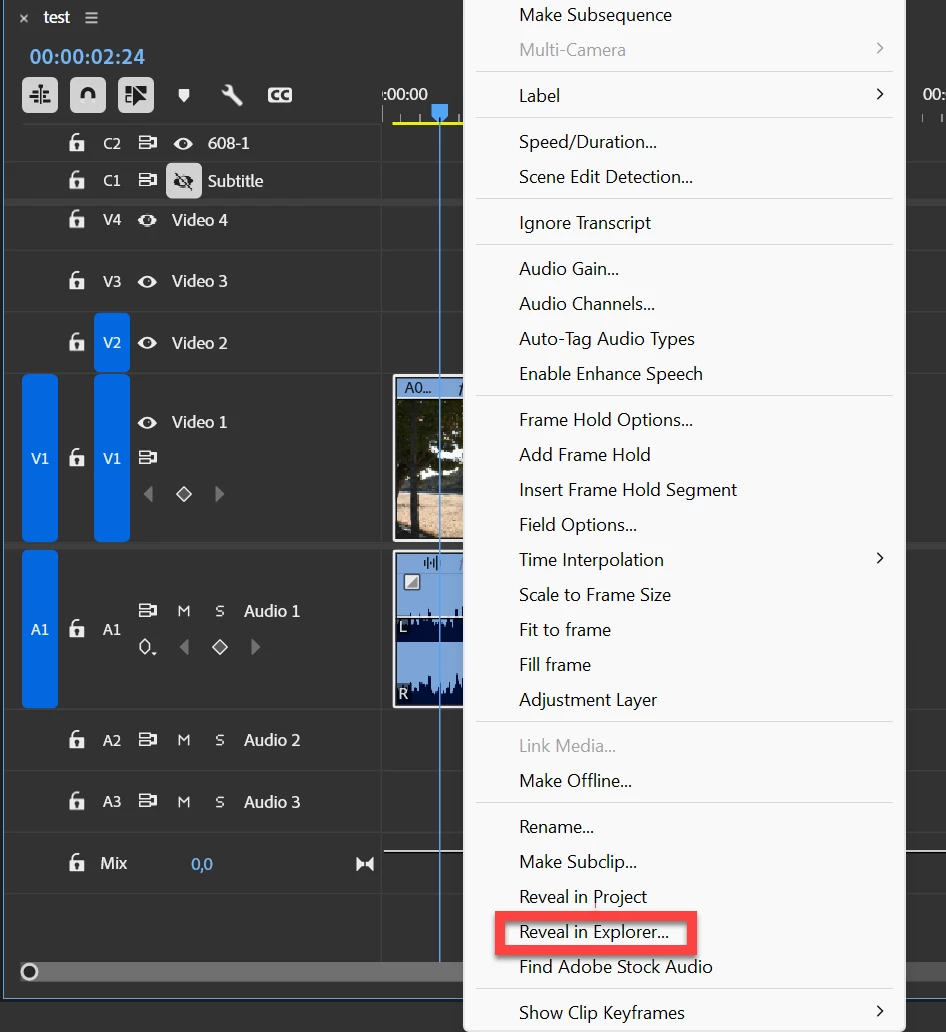The image size is (946, 1032).
Task: Solo Audio 2 track
Action: pyautogui.click(x=220, y=740)
